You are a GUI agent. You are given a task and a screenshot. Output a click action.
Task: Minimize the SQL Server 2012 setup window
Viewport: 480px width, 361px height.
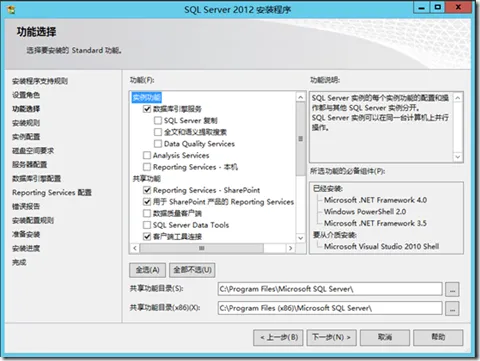tap(422, 8)
